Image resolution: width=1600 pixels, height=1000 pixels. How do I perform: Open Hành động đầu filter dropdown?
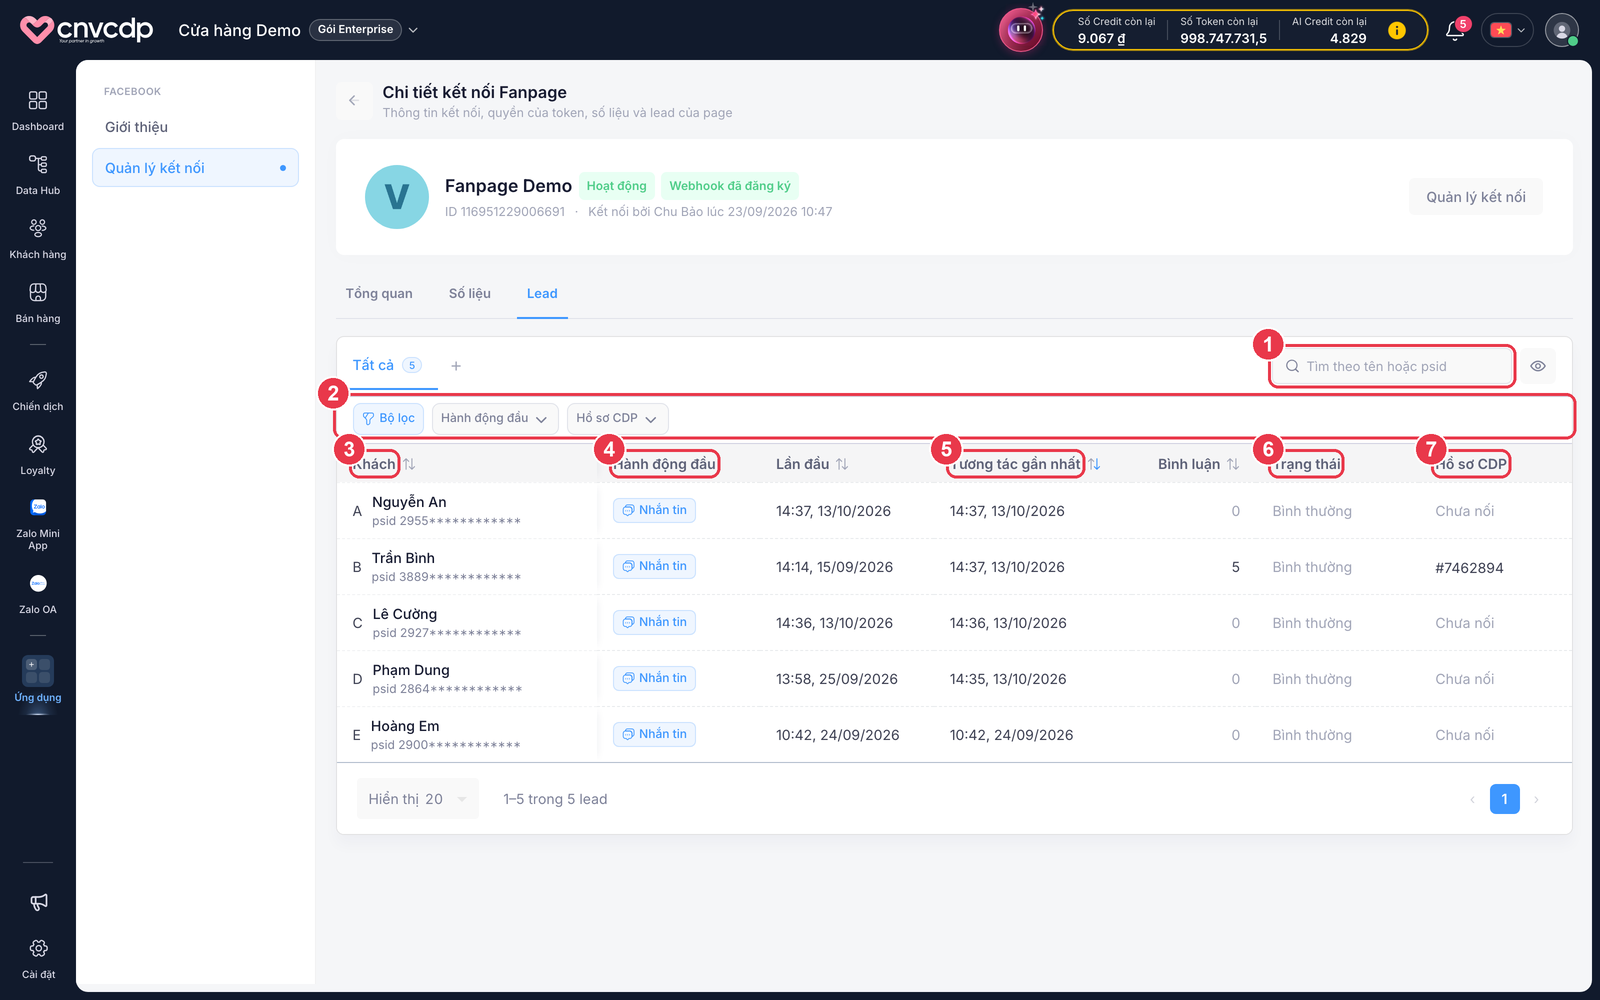(x=495, y=418)
